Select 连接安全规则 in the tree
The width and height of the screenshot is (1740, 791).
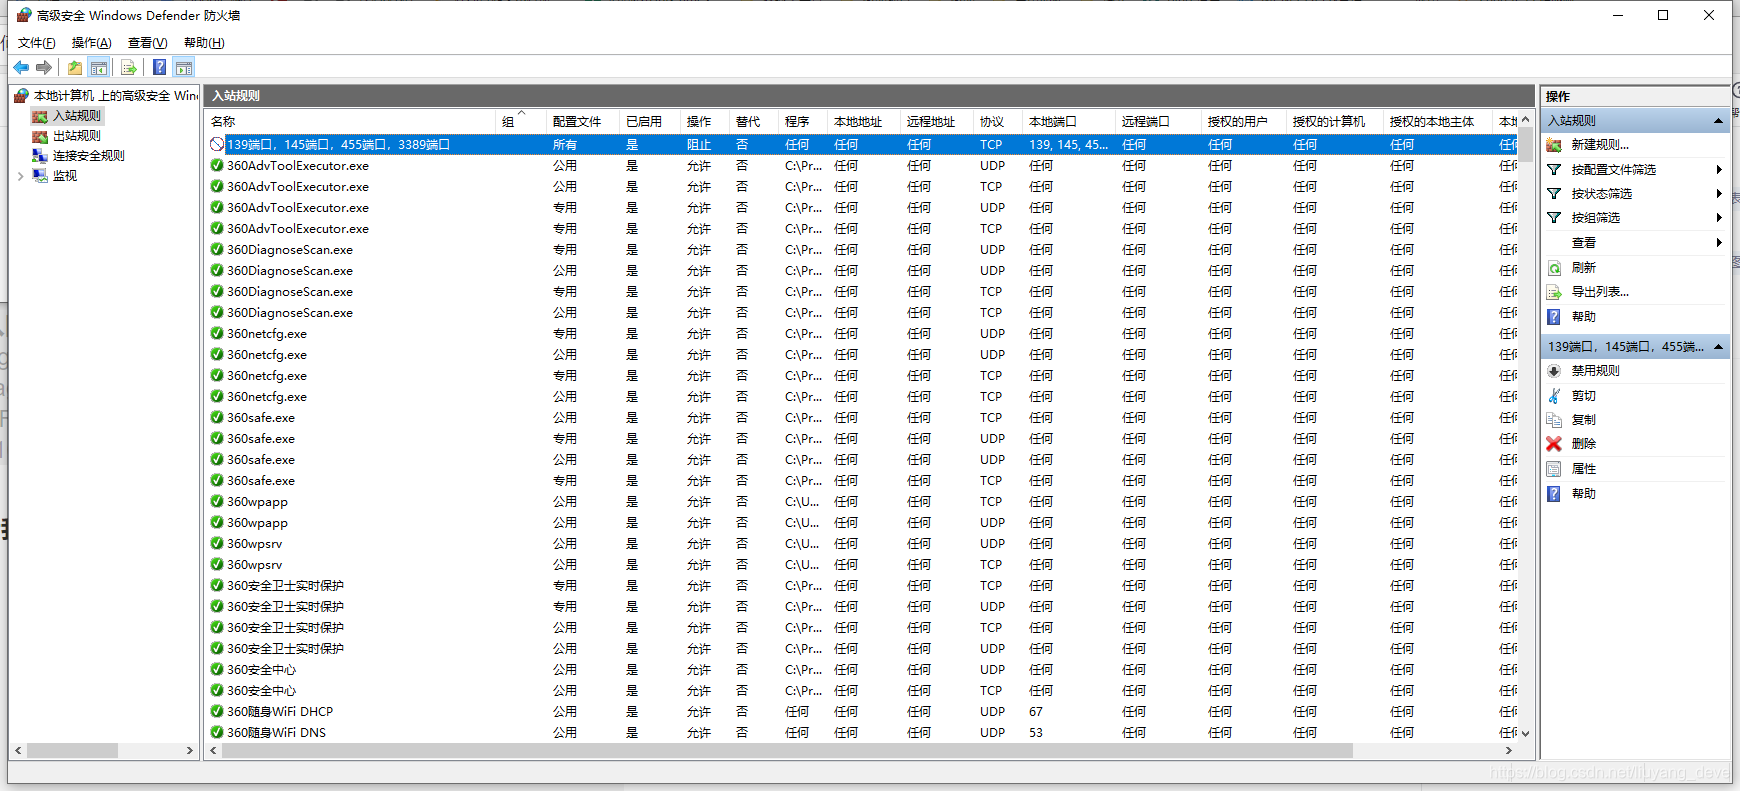click(89, 156)
